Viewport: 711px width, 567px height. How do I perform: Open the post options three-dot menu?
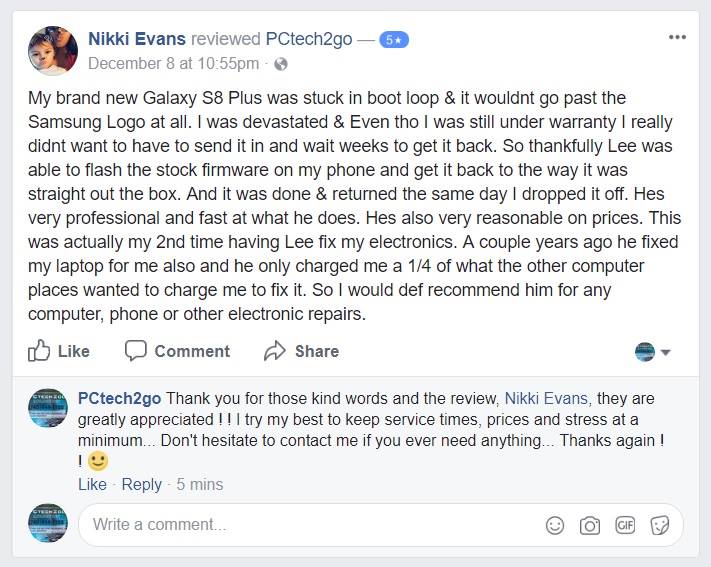(678, 37)
